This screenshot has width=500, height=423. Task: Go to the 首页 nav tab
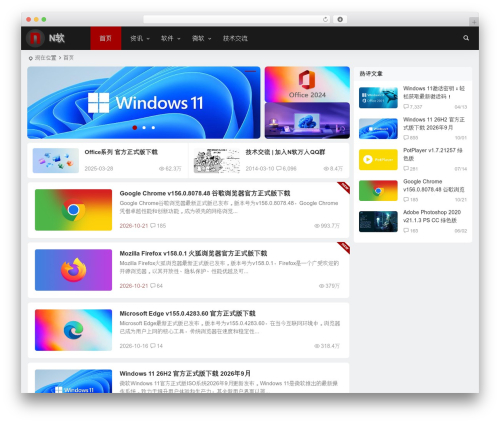tap(106, 38)
